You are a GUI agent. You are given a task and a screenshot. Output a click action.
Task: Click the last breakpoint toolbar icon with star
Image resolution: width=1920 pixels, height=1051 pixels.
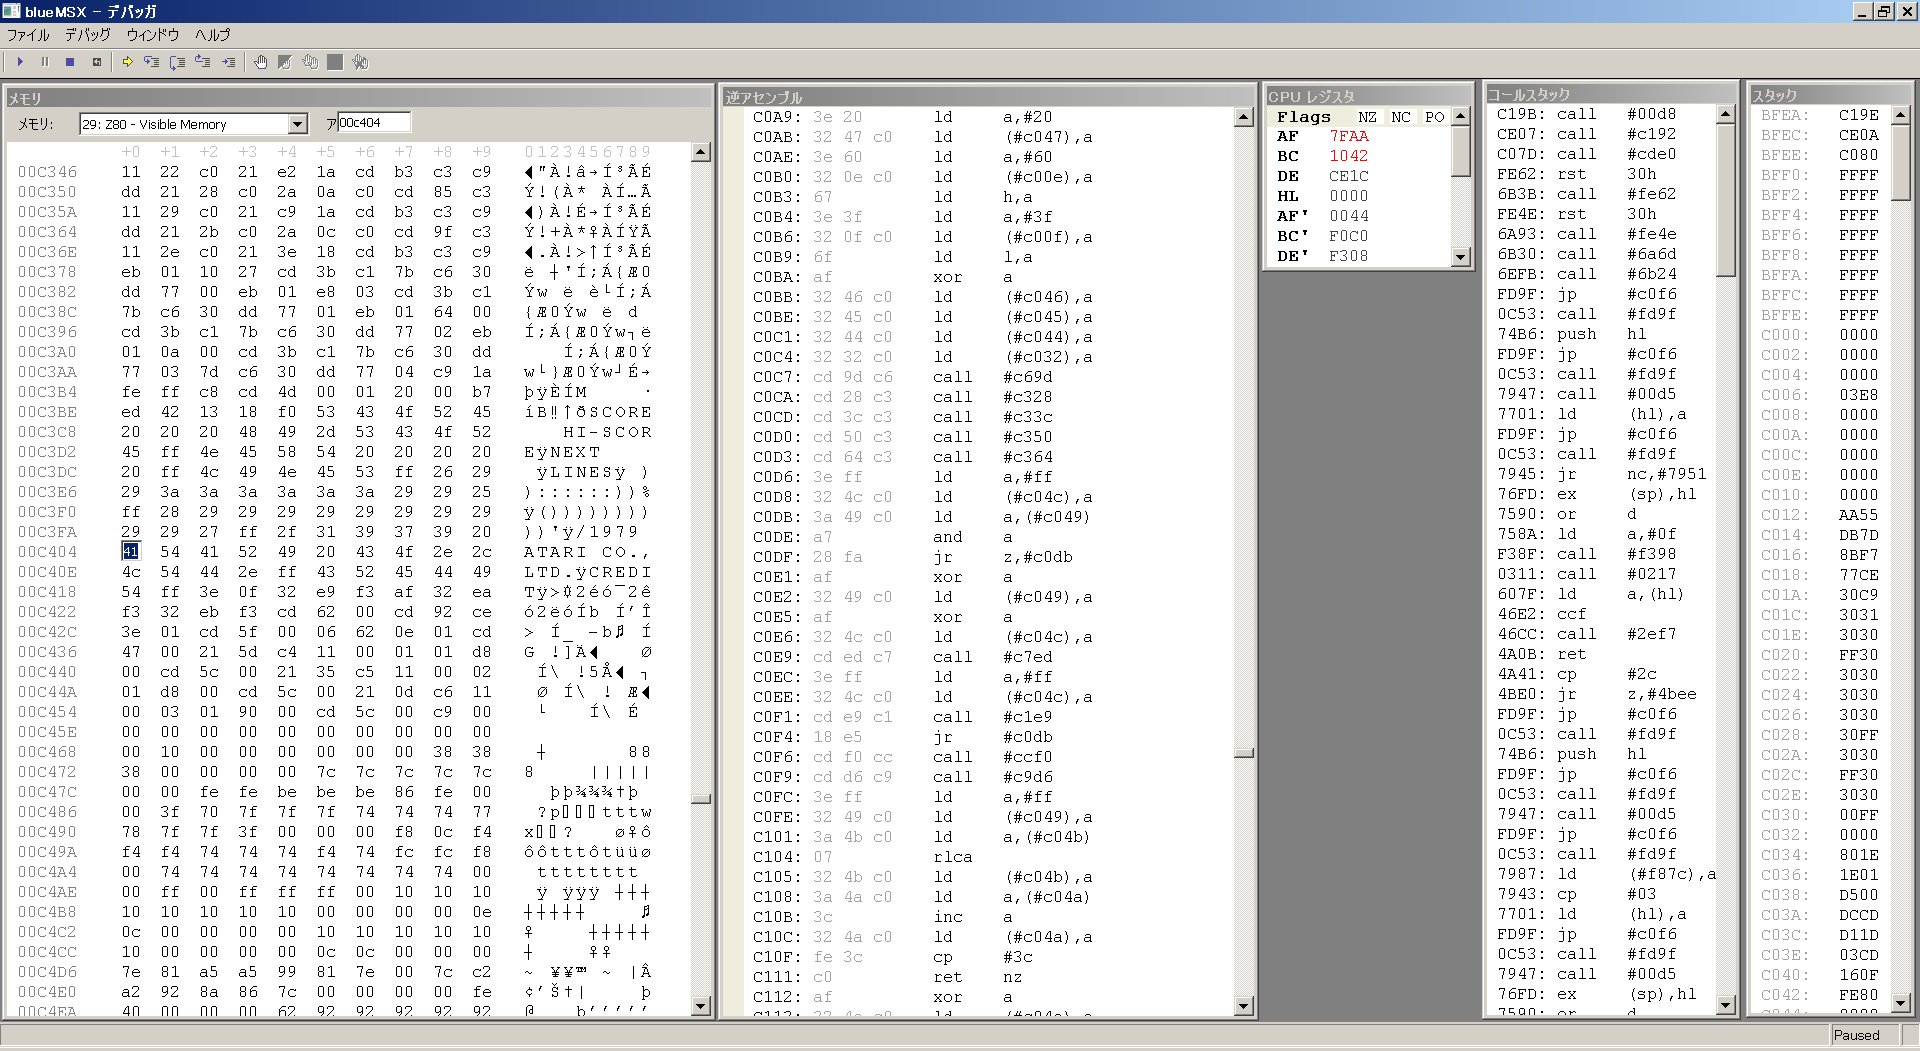click(x=360, y=62)
